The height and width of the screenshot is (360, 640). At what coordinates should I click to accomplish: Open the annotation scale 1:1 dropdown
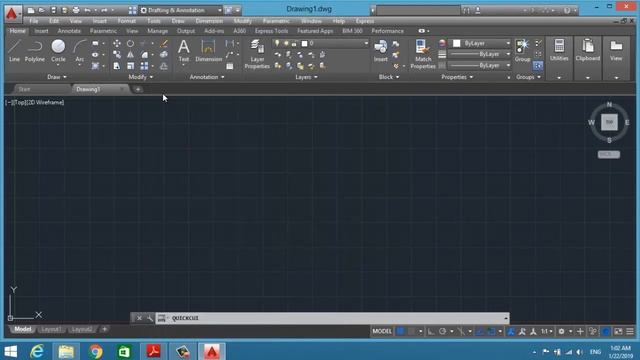click(547, 331)
